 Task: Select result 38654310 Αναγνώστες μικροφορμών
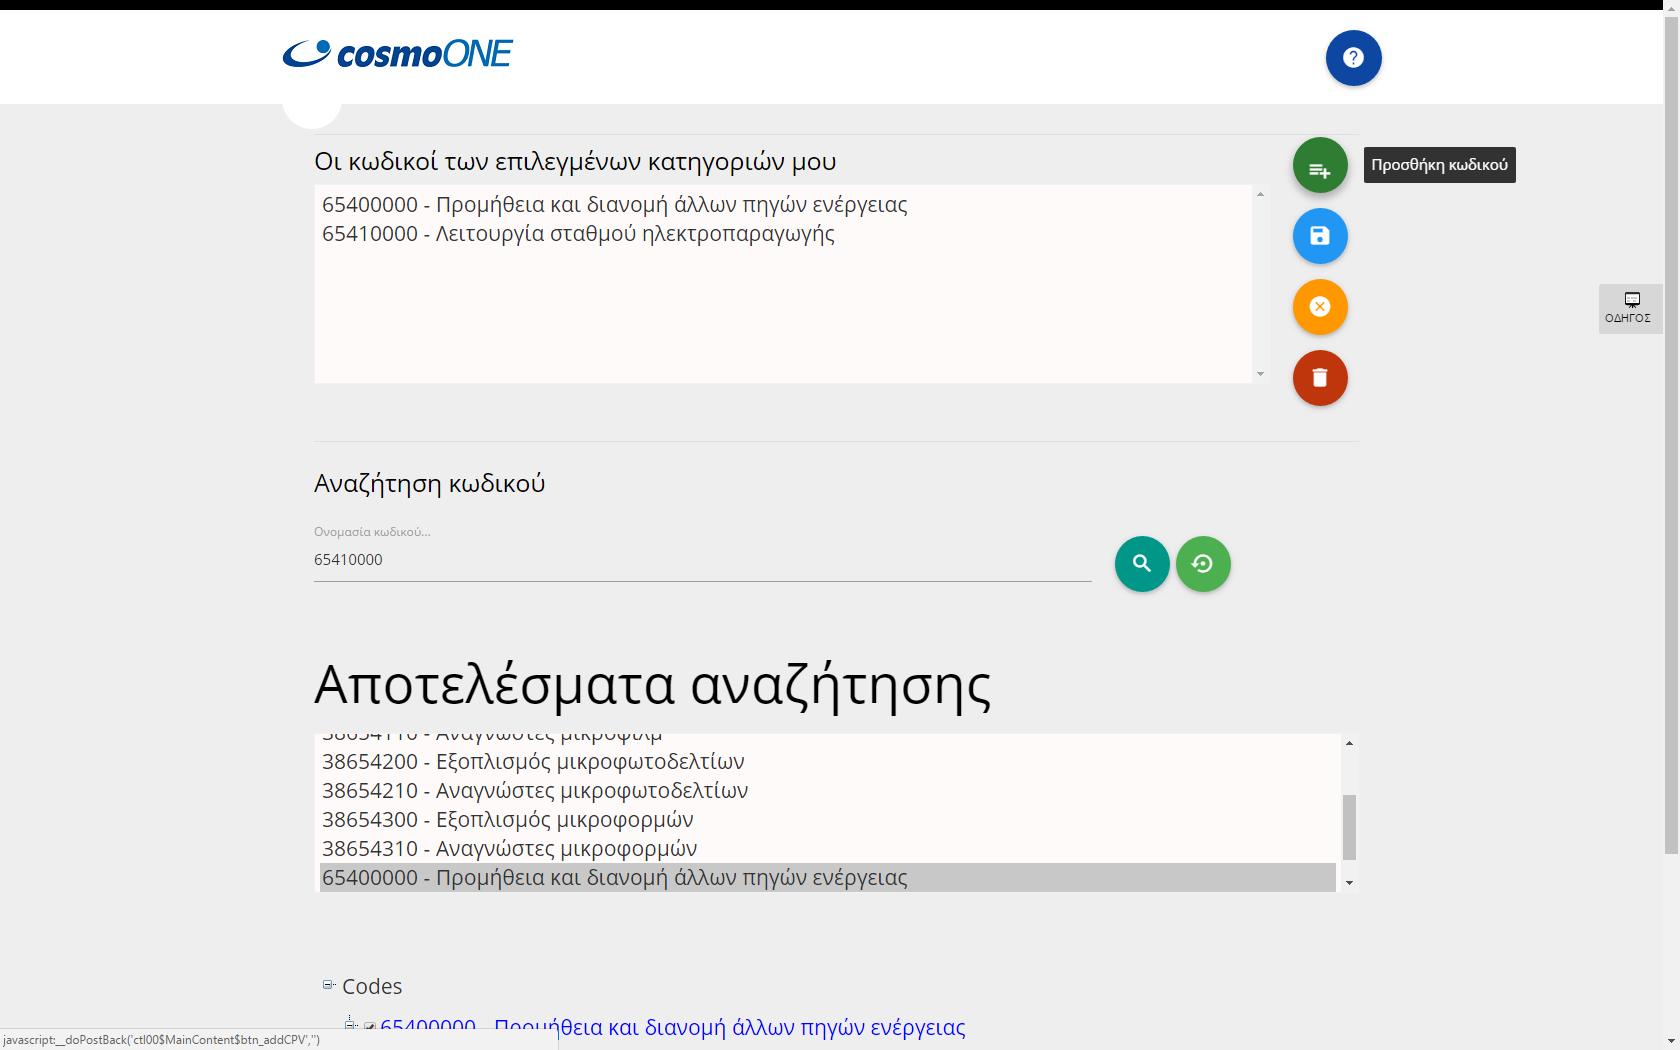click(828, 849)
